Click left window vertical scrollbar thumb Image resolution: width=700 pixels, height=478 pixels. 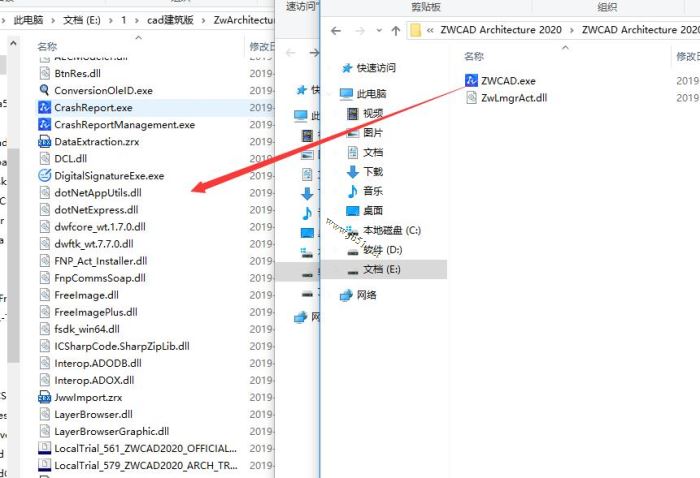[x=13, y=254]
